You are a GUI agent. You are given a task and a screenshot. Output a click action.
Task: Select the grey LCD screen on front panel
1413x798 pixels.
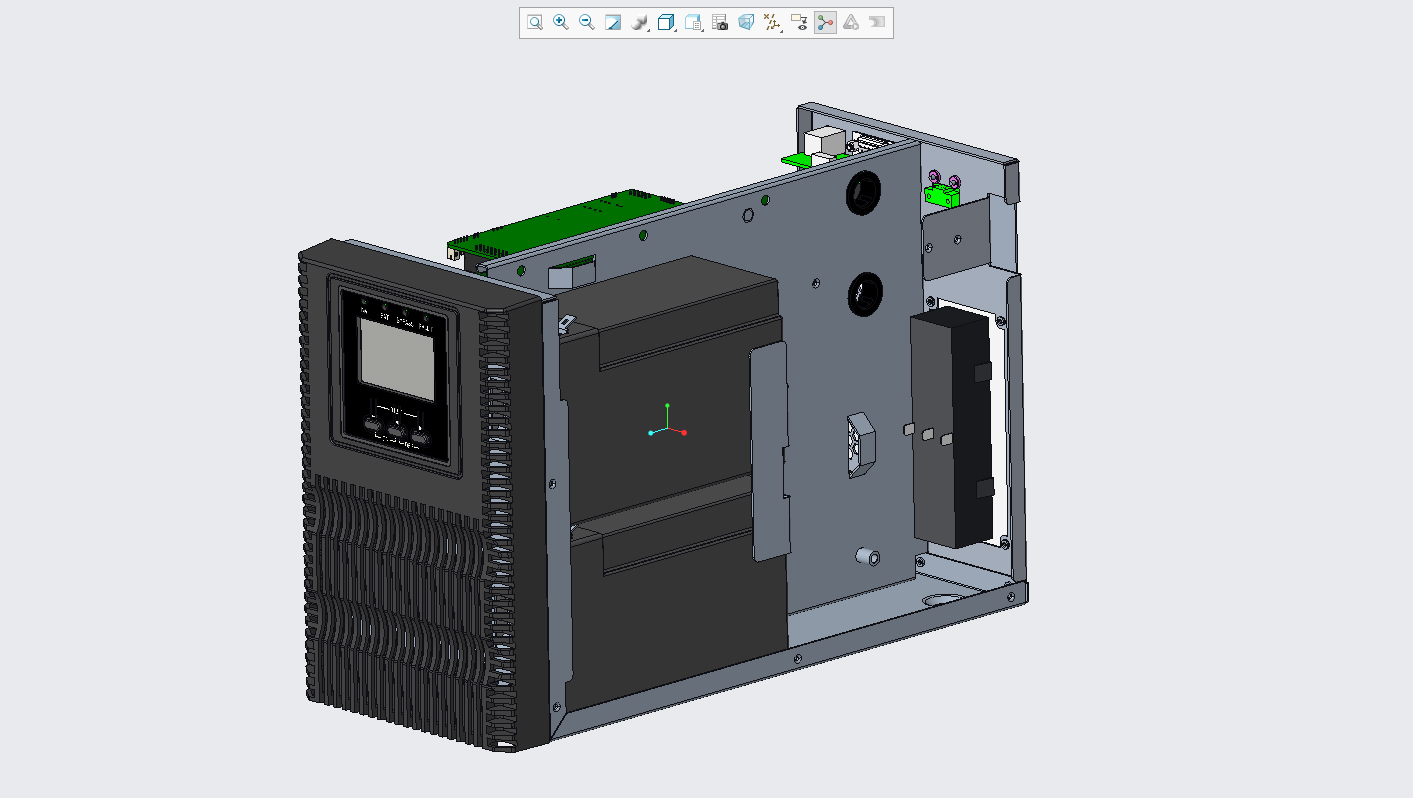397,359
